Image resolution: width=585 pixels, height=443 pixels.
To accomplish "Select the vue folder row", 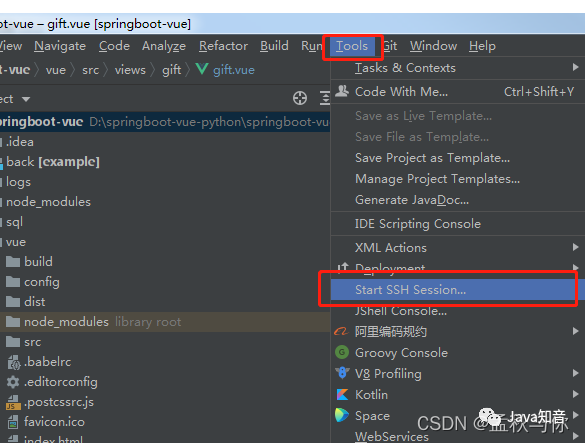I will pyautogui.click(x=165, y=242).
